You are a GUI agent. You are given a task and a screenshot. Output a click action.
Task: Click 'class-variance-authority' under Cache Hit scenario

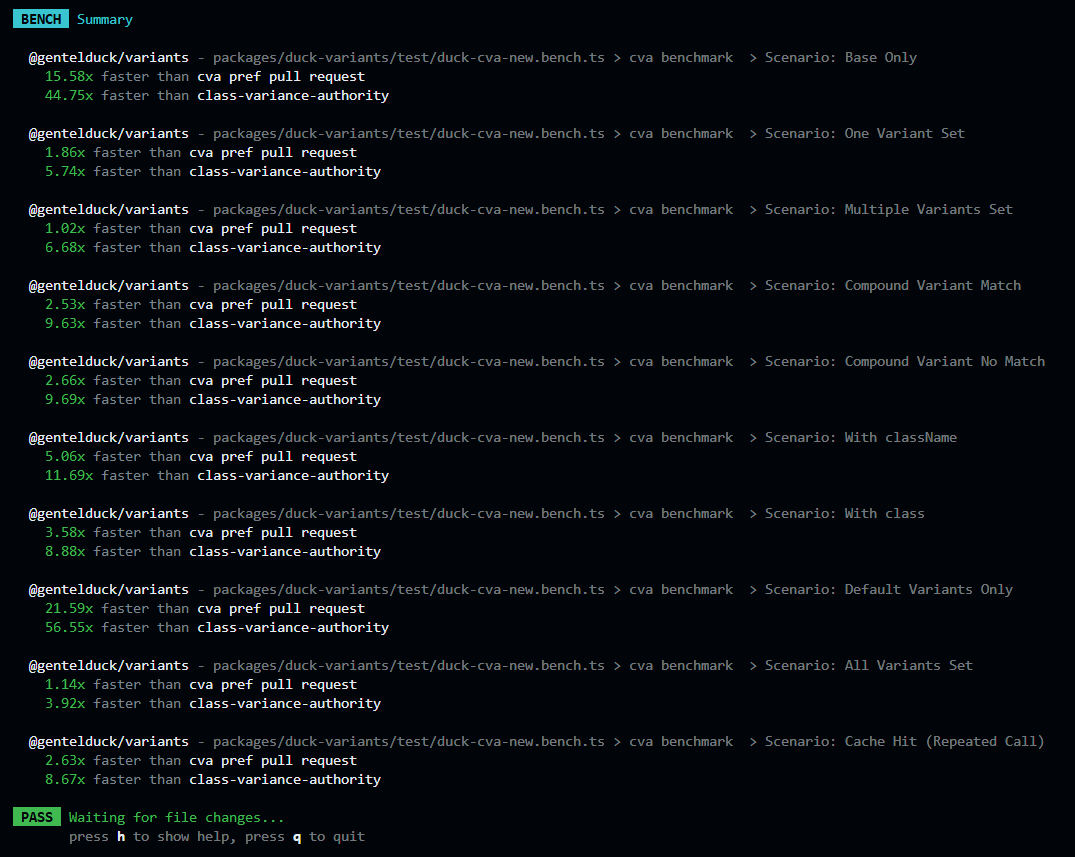tap(285, 780)
